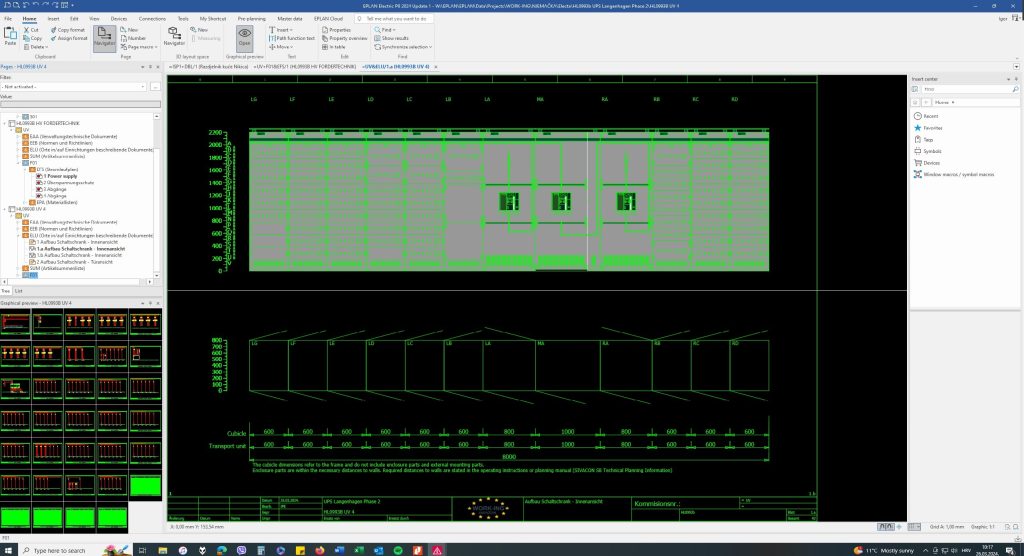1024x556 pixels.
Task: Click the Paste icon in Clipboard group
Action: (x=11, y=37)
